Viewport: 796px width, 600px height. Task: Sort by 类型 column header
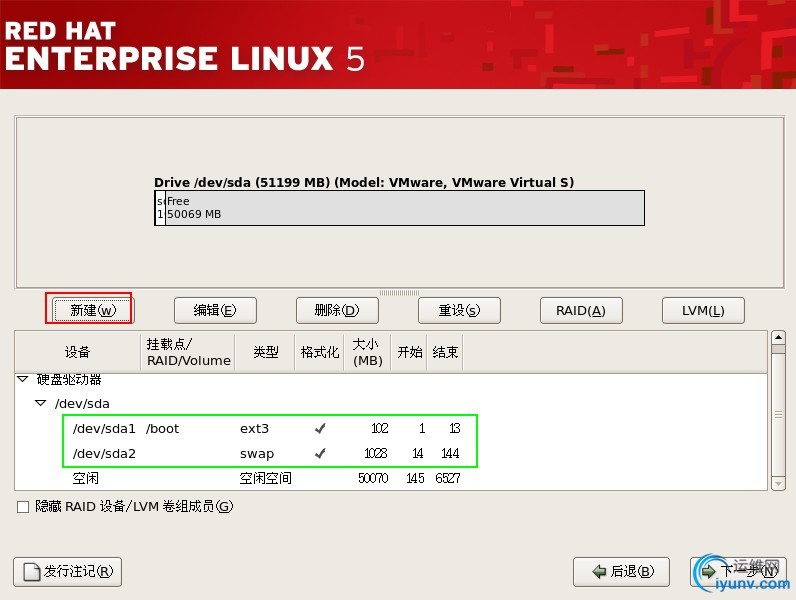point(265,352)
